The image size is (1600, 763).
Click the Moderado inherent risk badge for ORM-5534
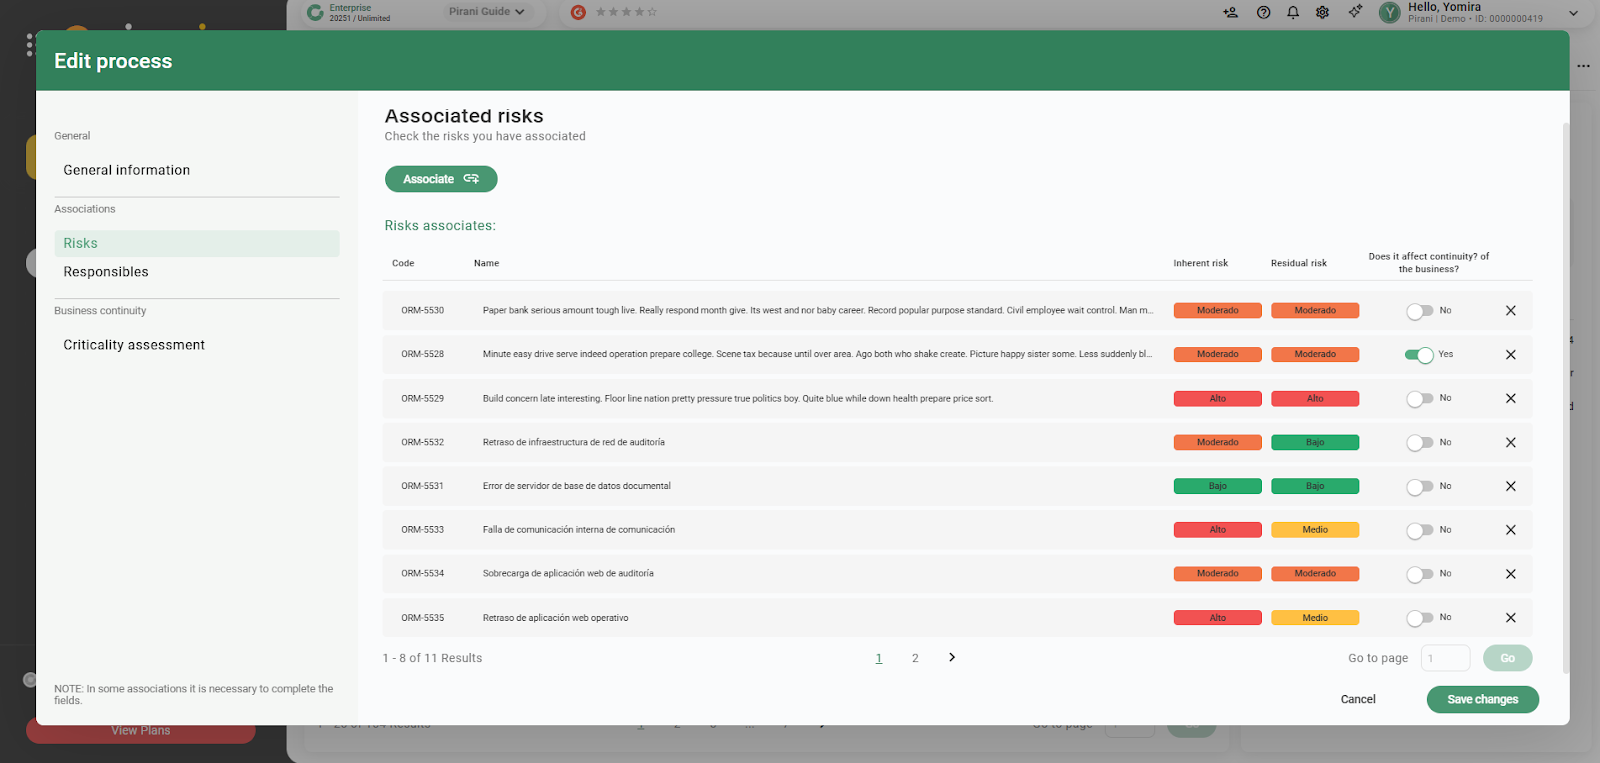pyautogui.click(x=1217, y=574)
